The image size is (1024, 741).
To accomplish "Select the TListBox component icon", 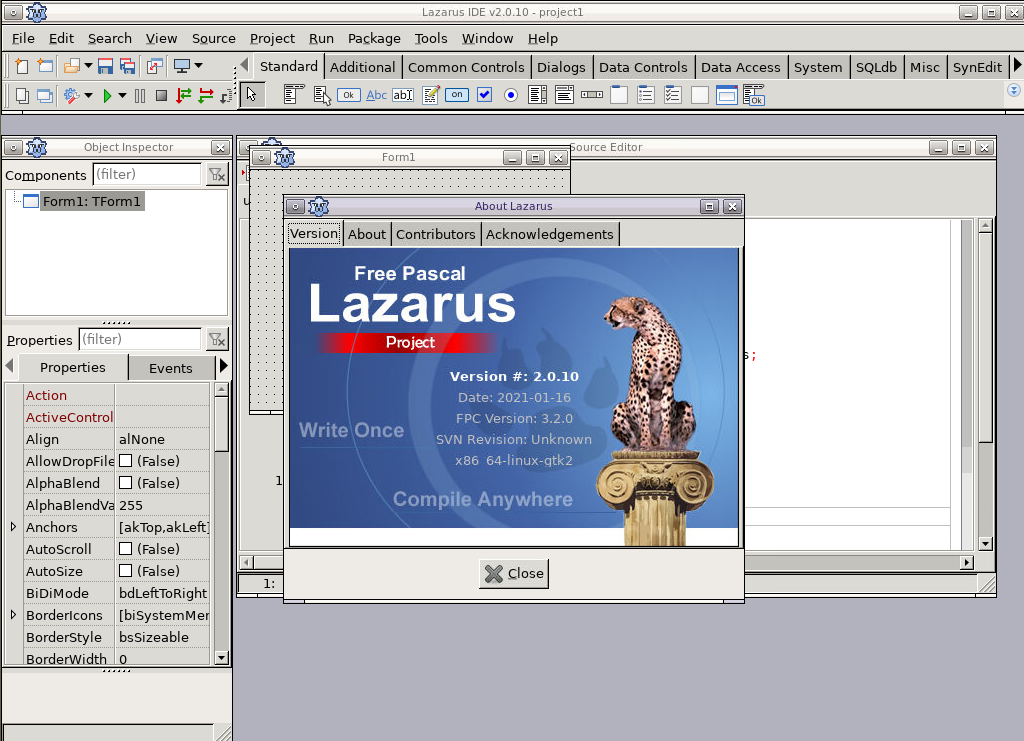I will click(x=537, y=95).
